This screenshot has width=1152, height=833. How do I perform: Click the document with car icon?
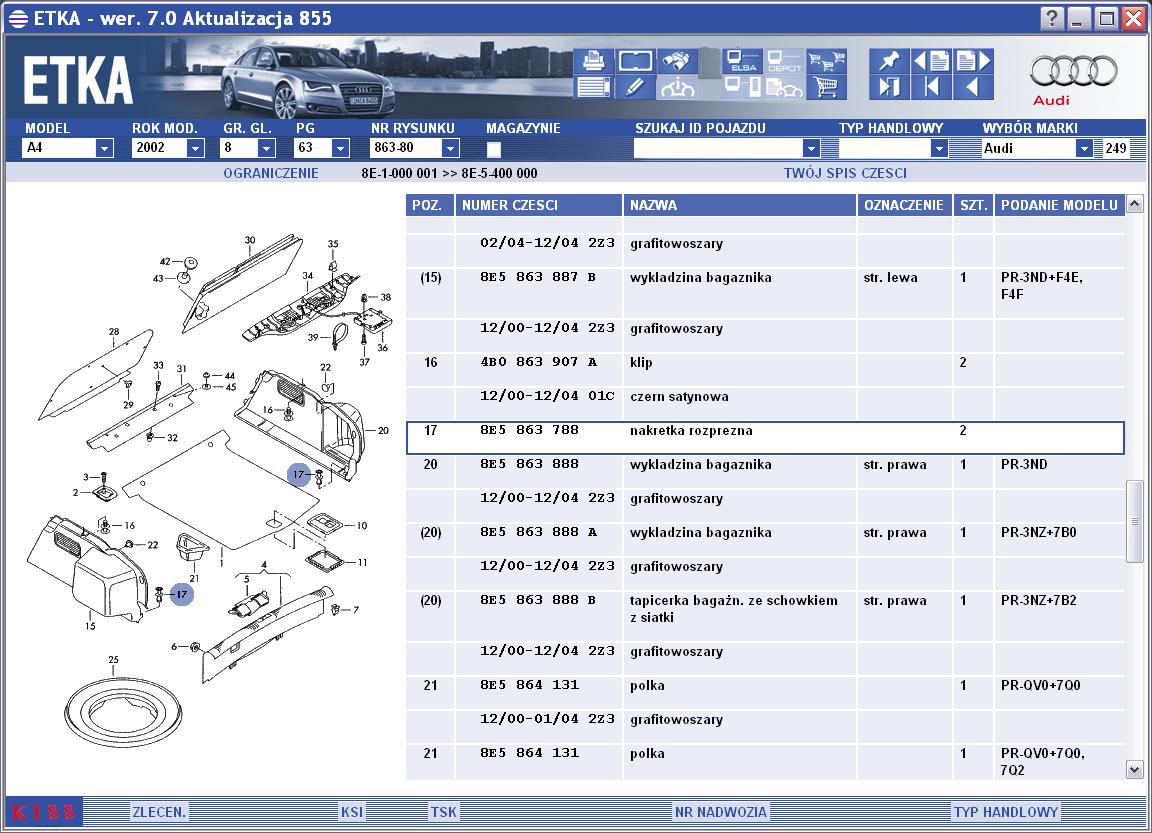click(785, 87)
